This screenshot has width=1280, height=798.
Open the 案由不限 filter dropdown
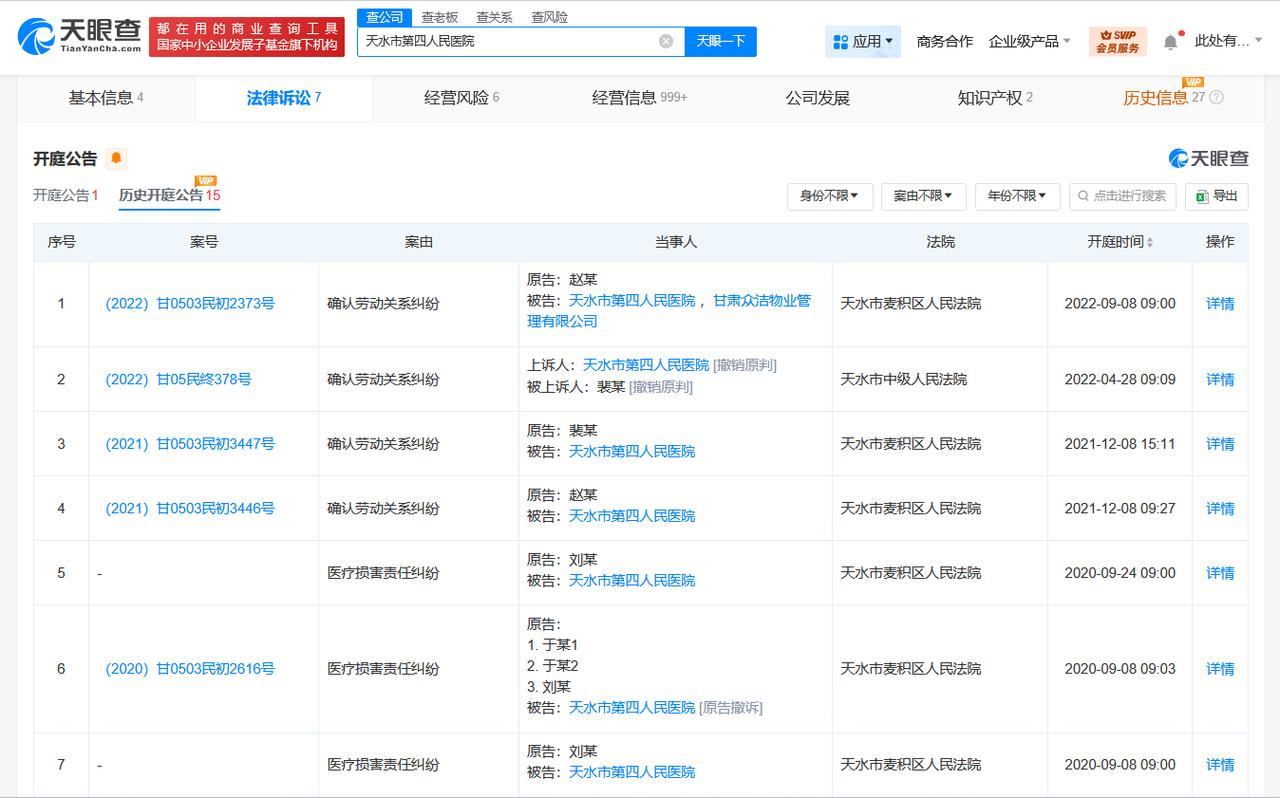click(923, 196)
